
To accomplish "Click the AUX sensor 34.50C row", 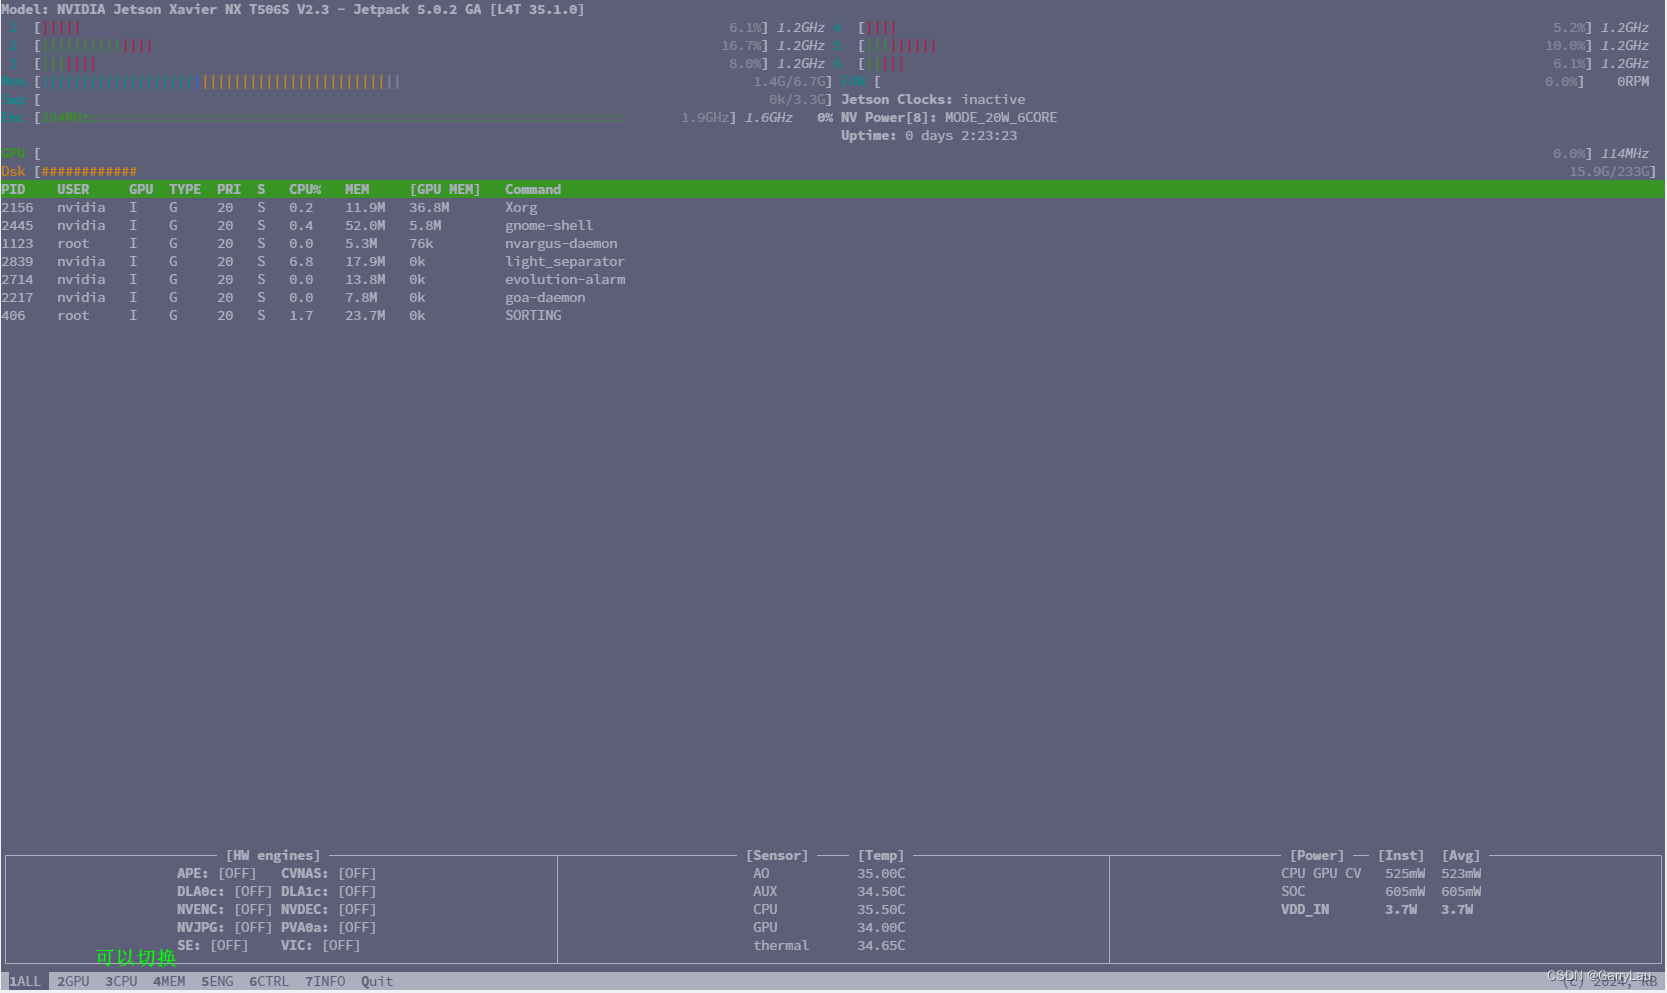I will pos(829,891).
